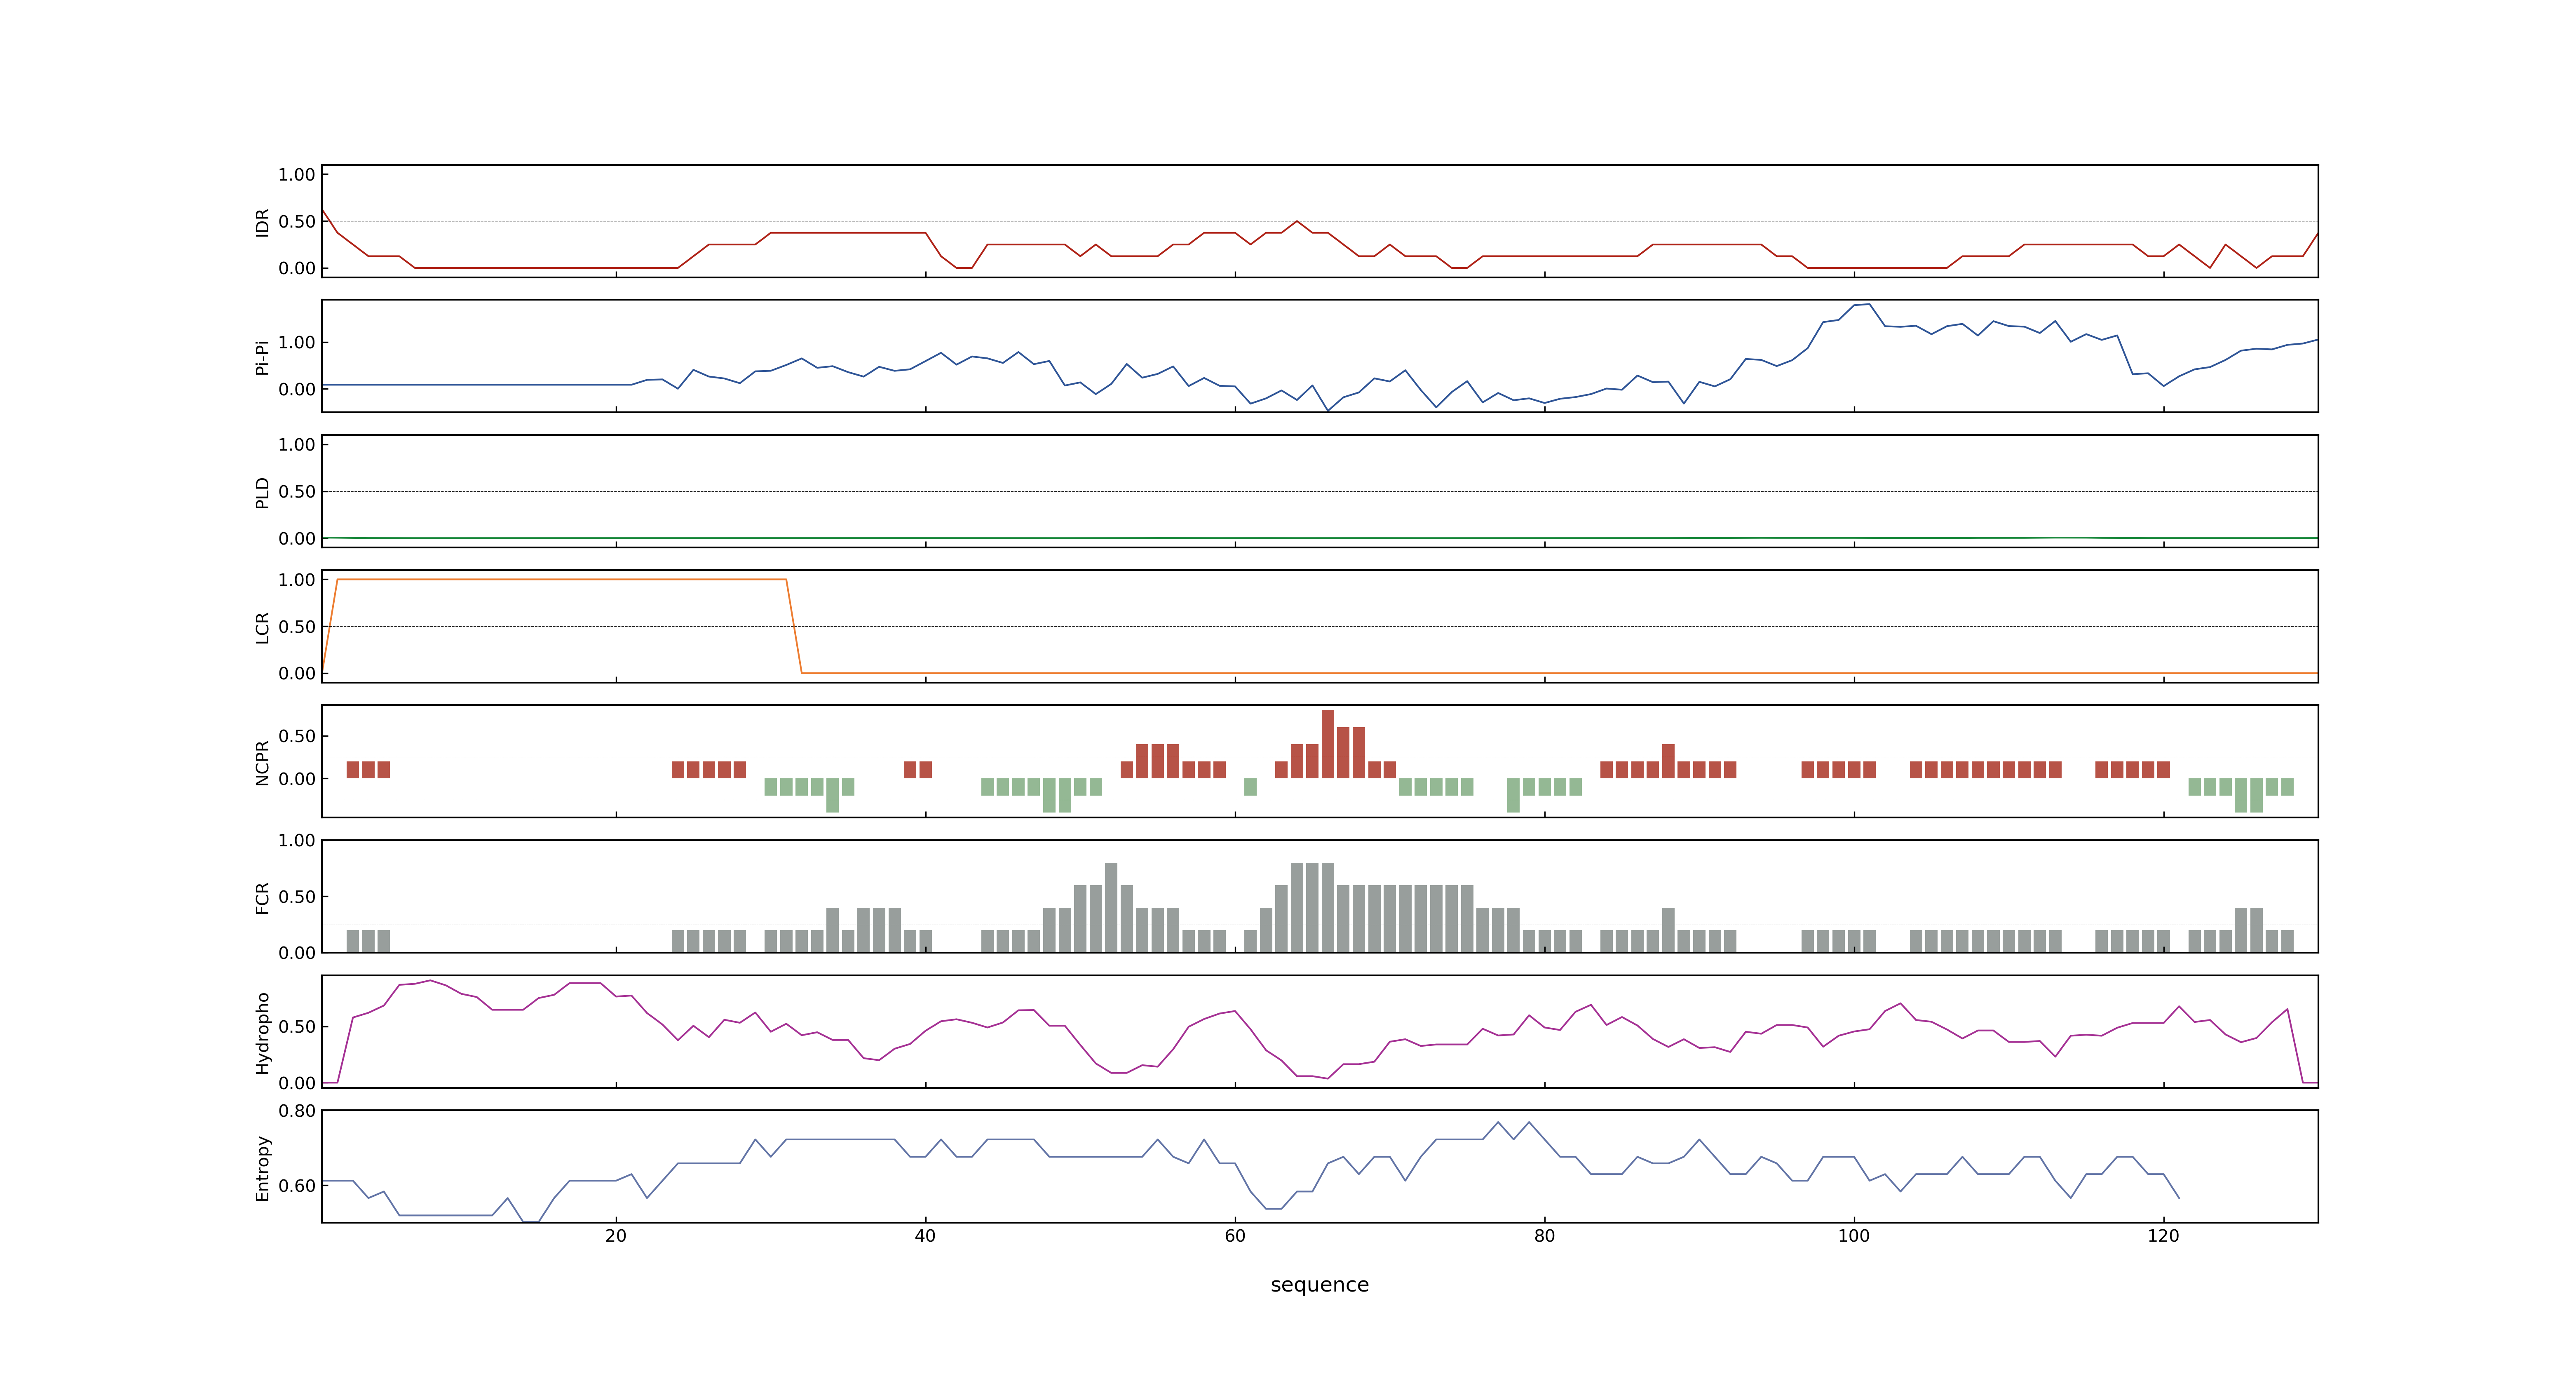Click the IDR axis label
This screenshot has width=2576, height=1374.
point(262,222)
